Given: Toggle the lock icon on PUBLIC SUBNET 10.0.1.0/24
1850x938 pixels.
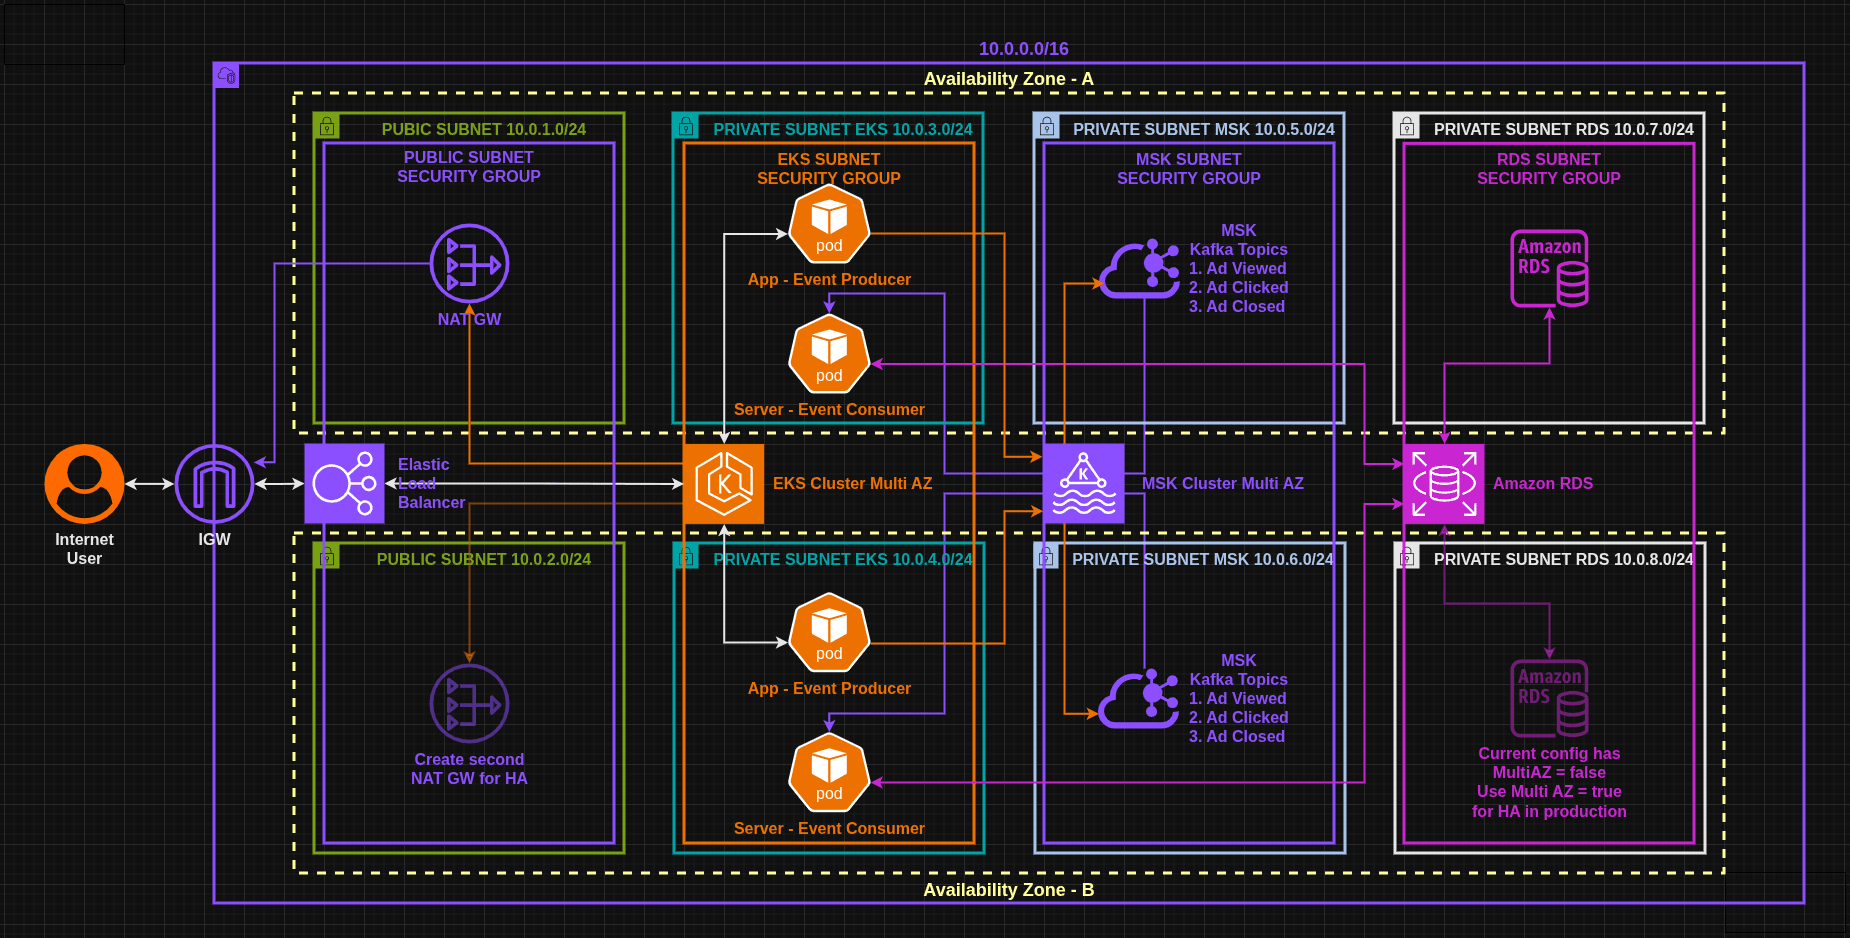Looking at the screenshot, I should (327, 124).
